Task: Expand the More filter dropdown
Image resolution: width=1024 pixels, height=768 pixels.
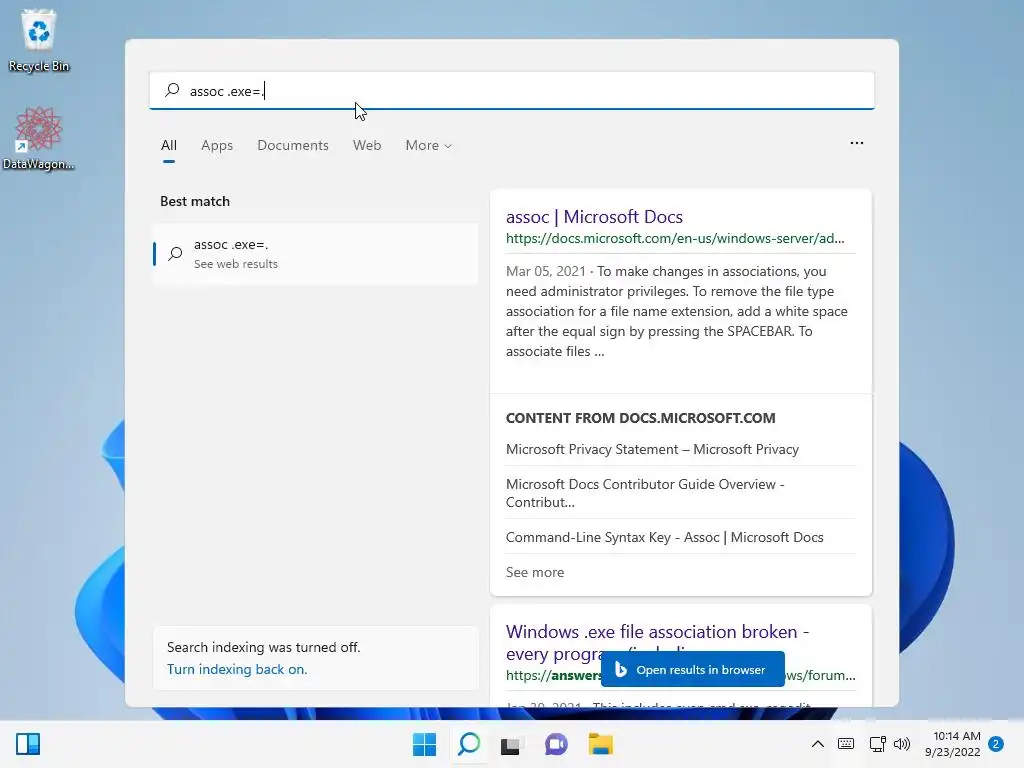Action: (428, 146)
